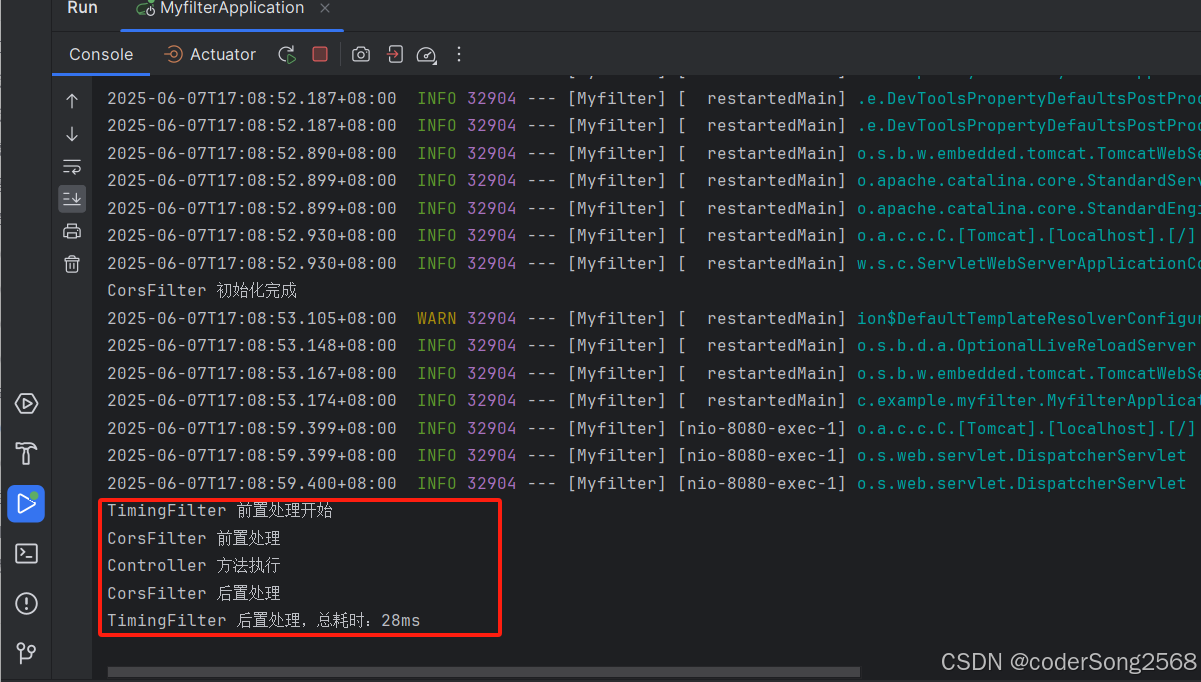The height and width of the screenshot is (682, 1201).
Task: Open the profiler gauge icon
Action: click(x=427, y=55)
